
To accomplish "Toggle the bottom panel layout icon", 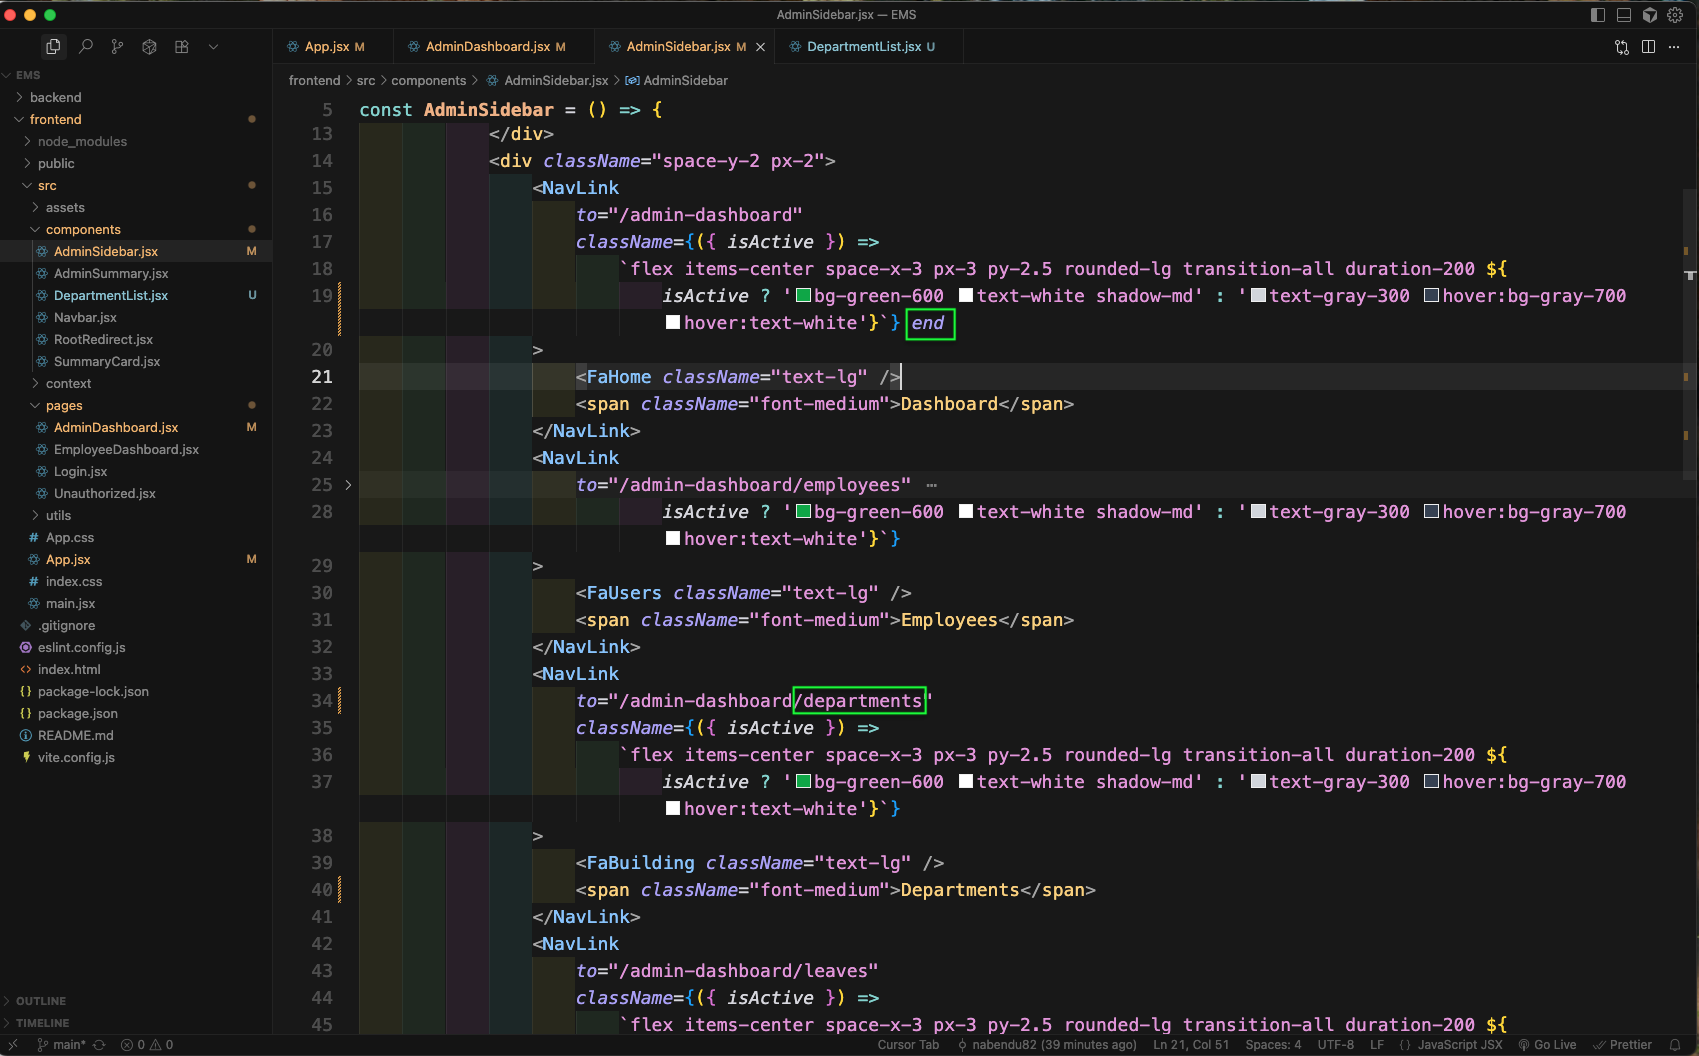I will tap(1624, 15).
